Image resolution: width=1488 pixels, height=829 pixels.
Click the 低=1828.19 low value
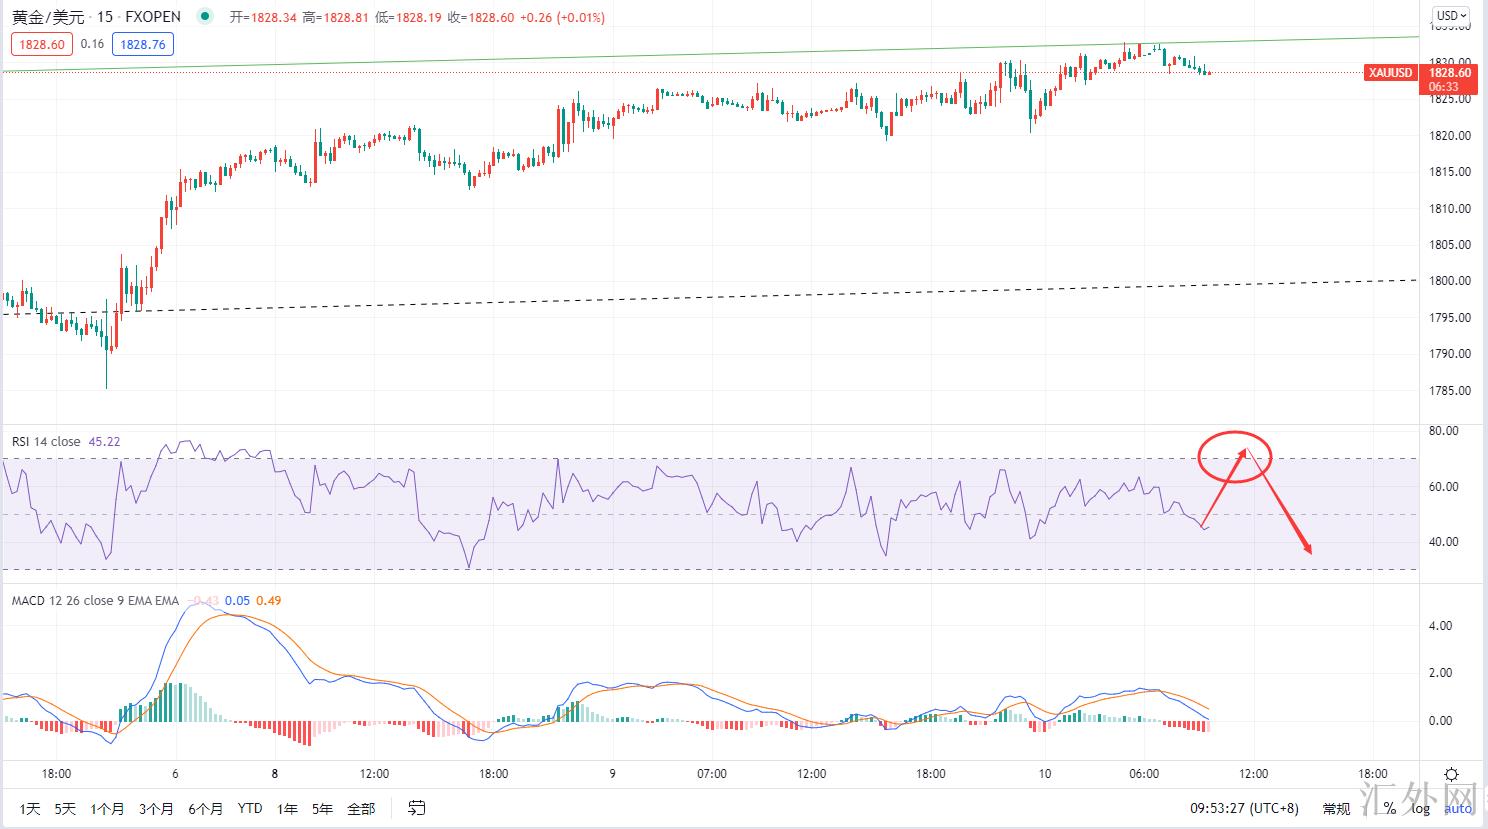[x=410, y=17]
